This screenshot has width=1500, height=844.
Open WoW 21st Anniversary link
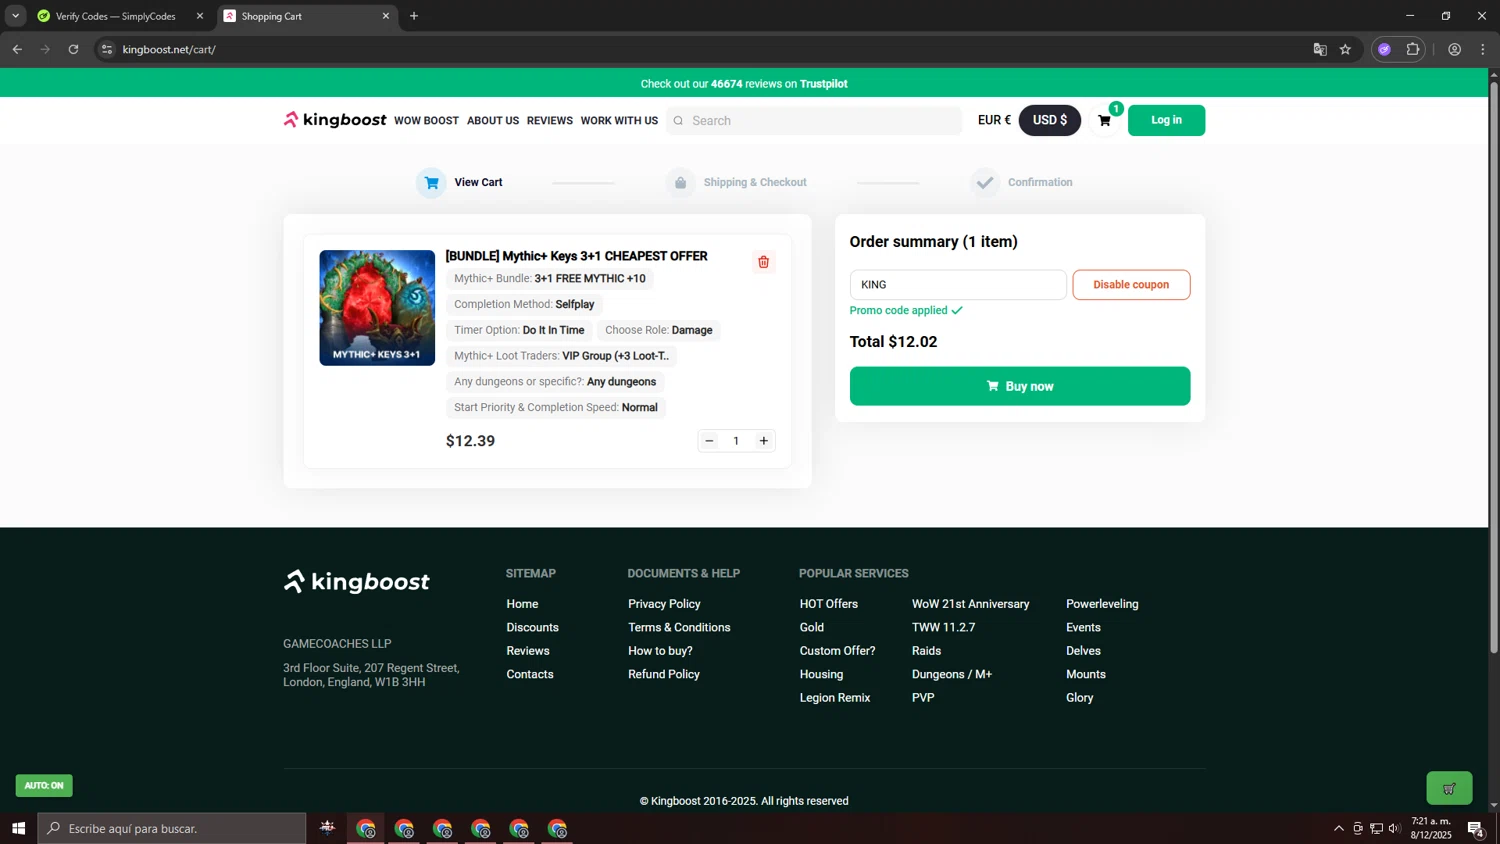point(970,604)
